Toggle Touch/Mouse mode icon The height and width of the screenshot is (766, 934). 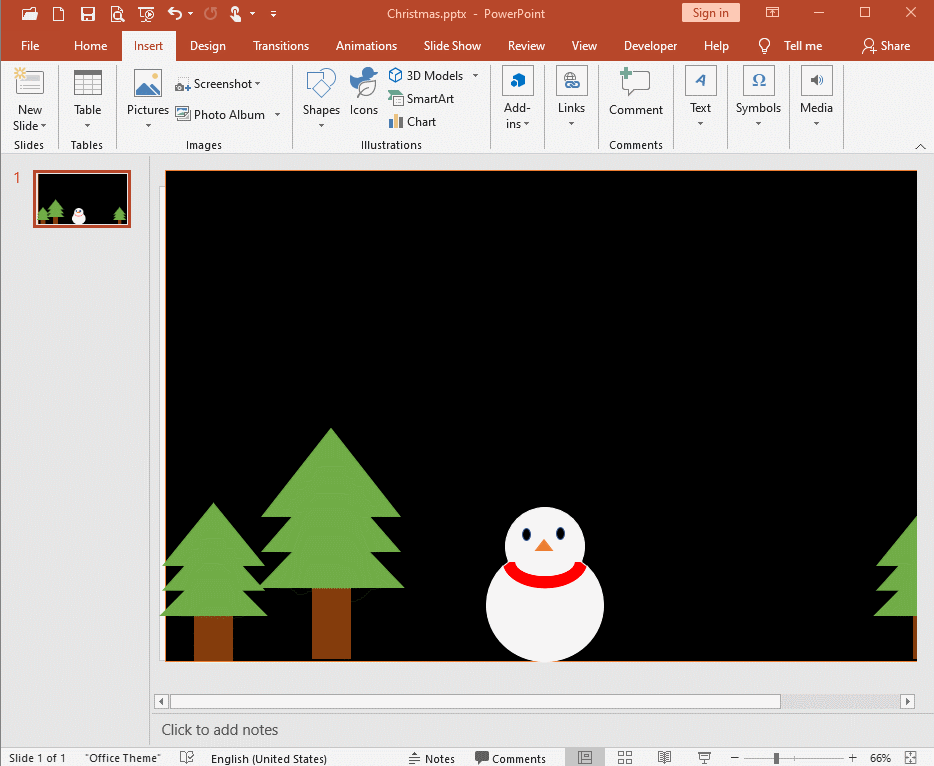click(235, 13)
